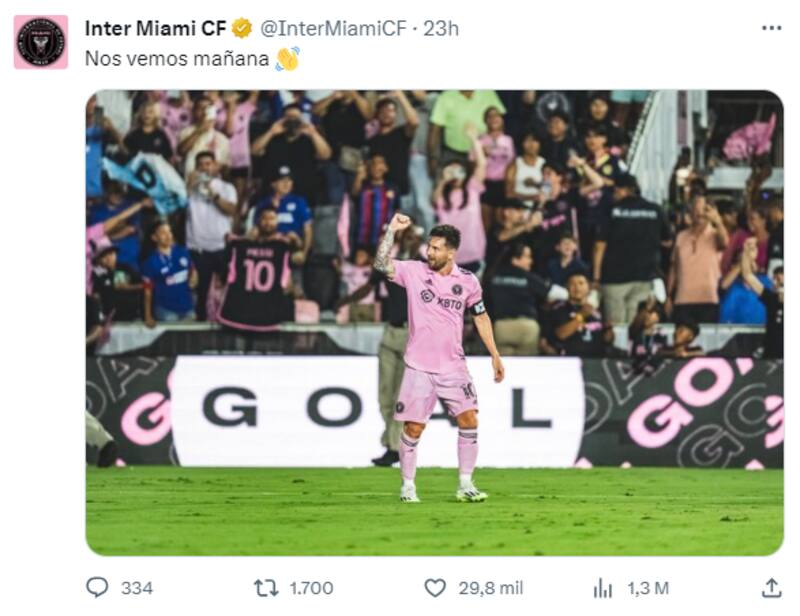This screenshot has width=800, height=616.
Task: Retweet using the repost arrows icon
Action: [266, 587]
